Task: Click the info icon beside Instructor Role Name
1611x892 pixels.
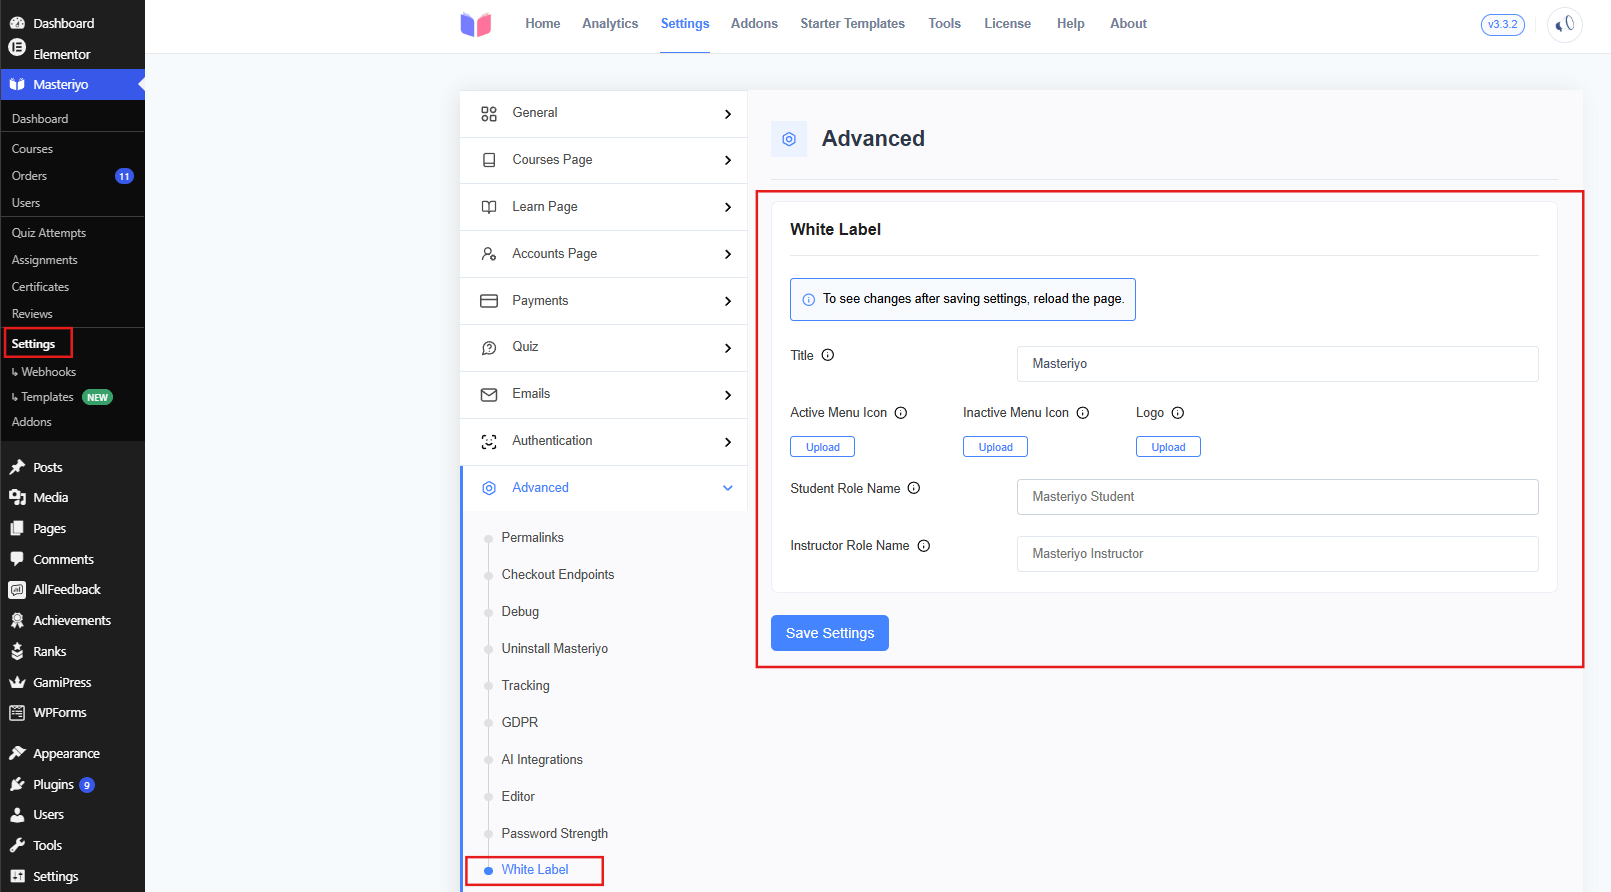Action: coord(924,546)
